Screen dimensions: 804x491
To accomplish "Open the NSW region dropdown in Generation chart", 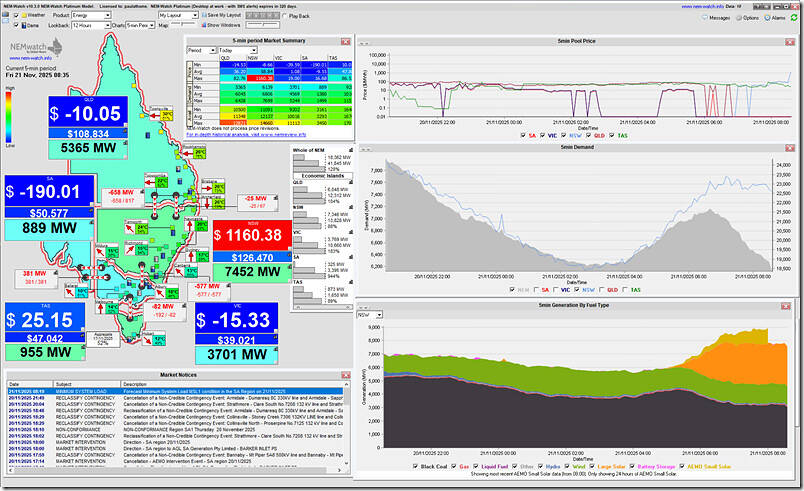I will [370, 315].
